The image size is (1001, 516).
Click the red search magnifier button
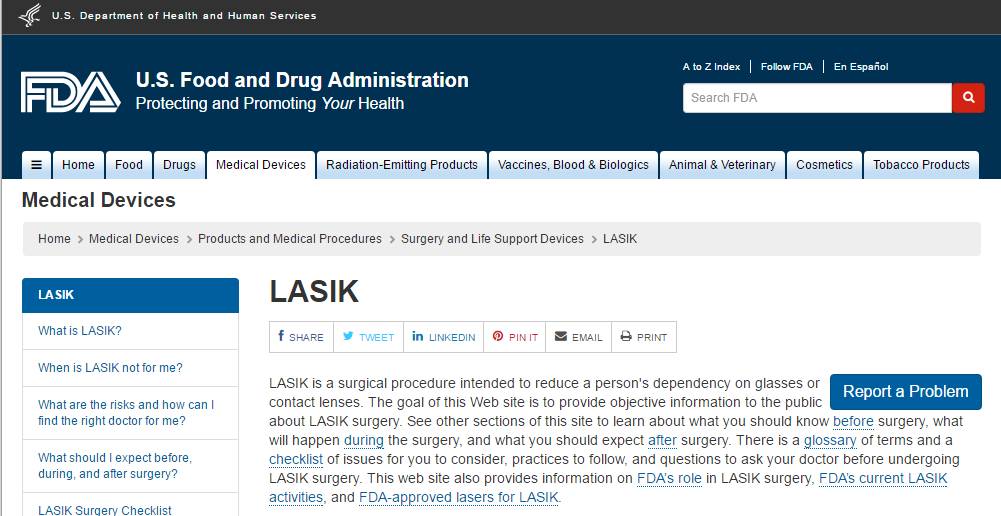click(x=968, y=98)
